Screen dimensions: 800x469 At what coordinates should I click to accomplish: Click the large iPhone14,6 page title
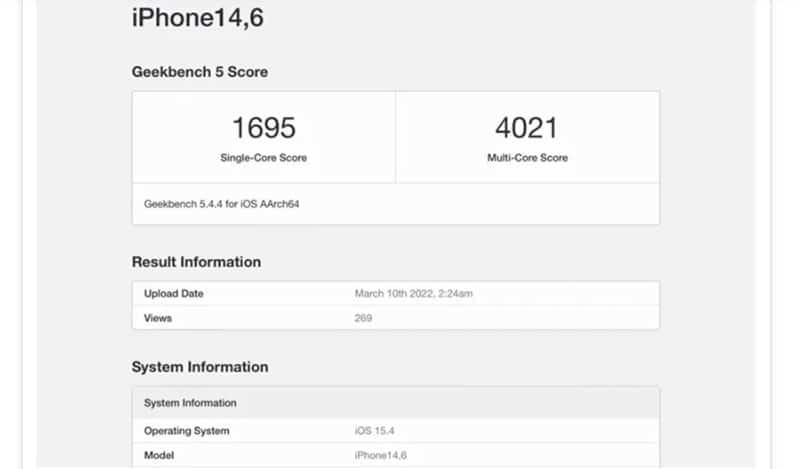click(198, 18)
